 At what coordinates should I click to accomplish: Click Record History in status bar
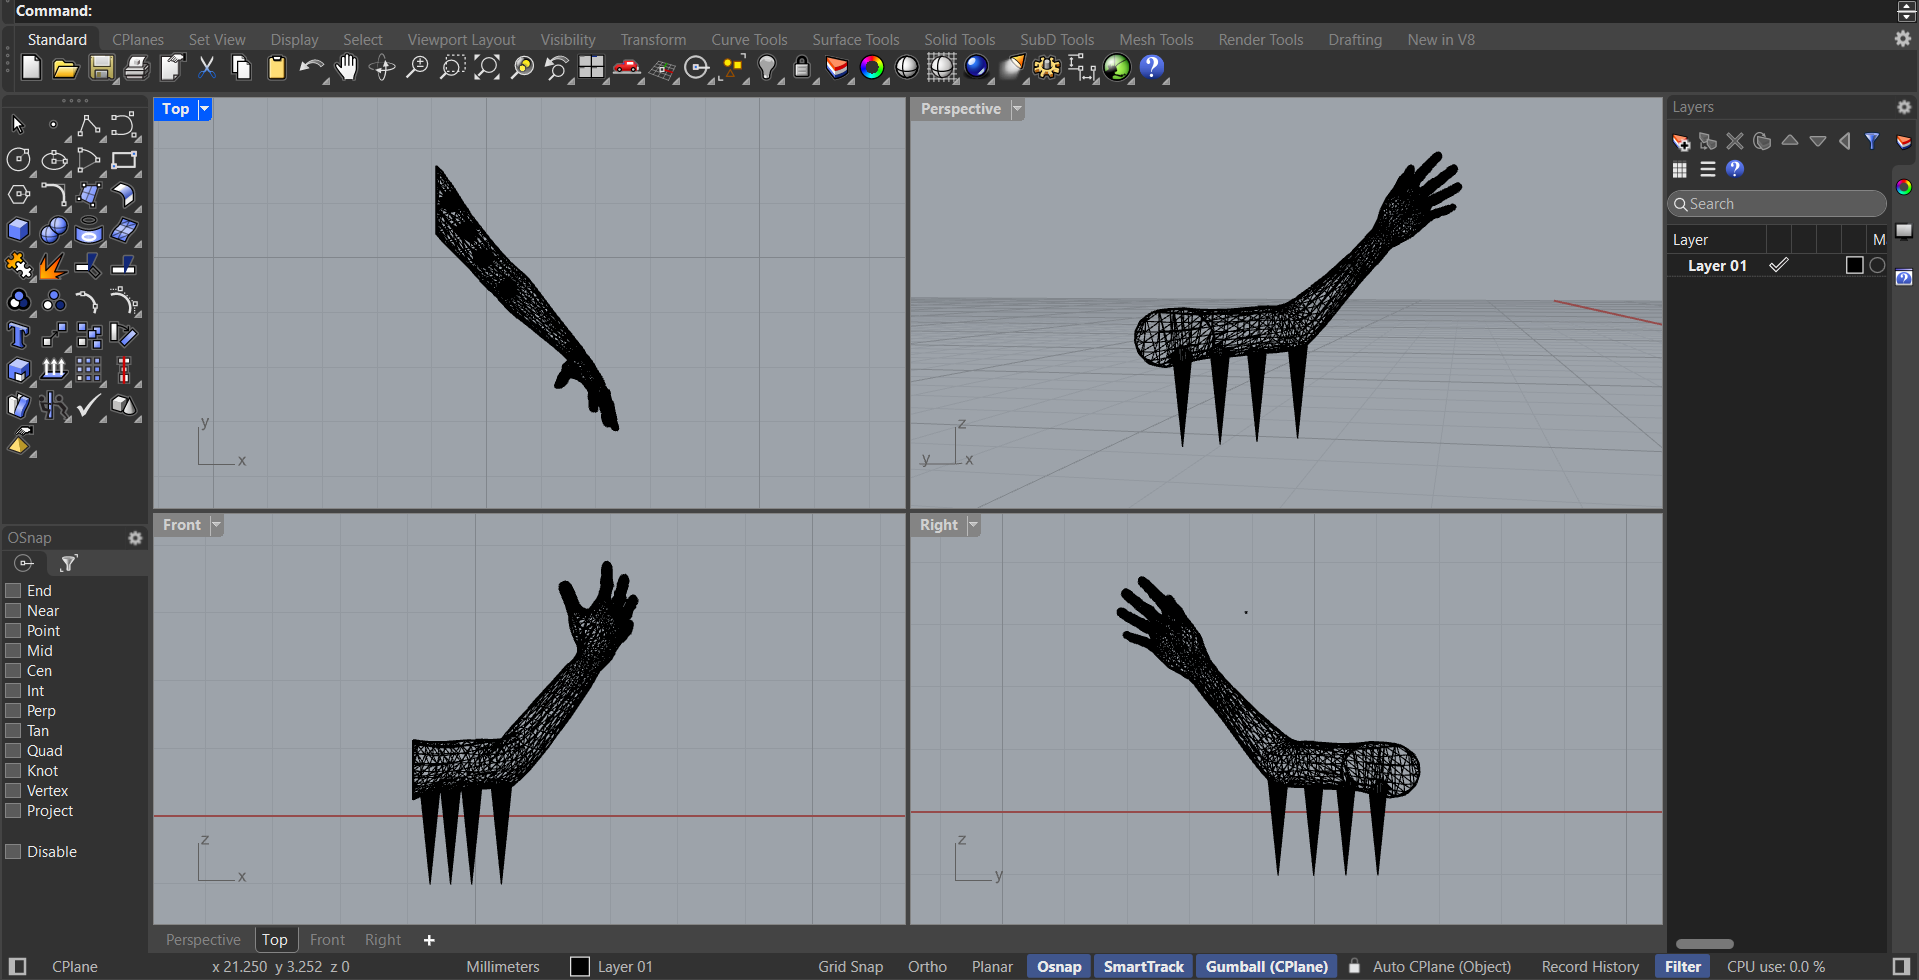1590,967
